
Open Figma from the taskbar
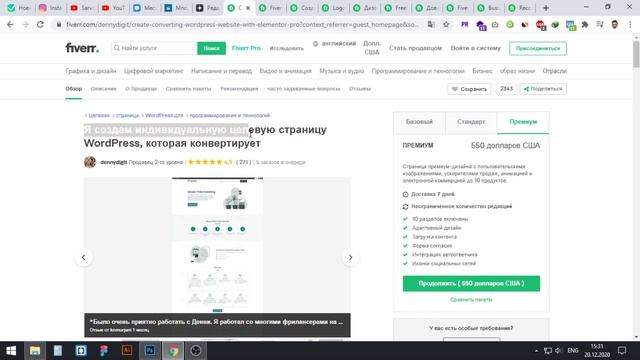coord(104,351)
